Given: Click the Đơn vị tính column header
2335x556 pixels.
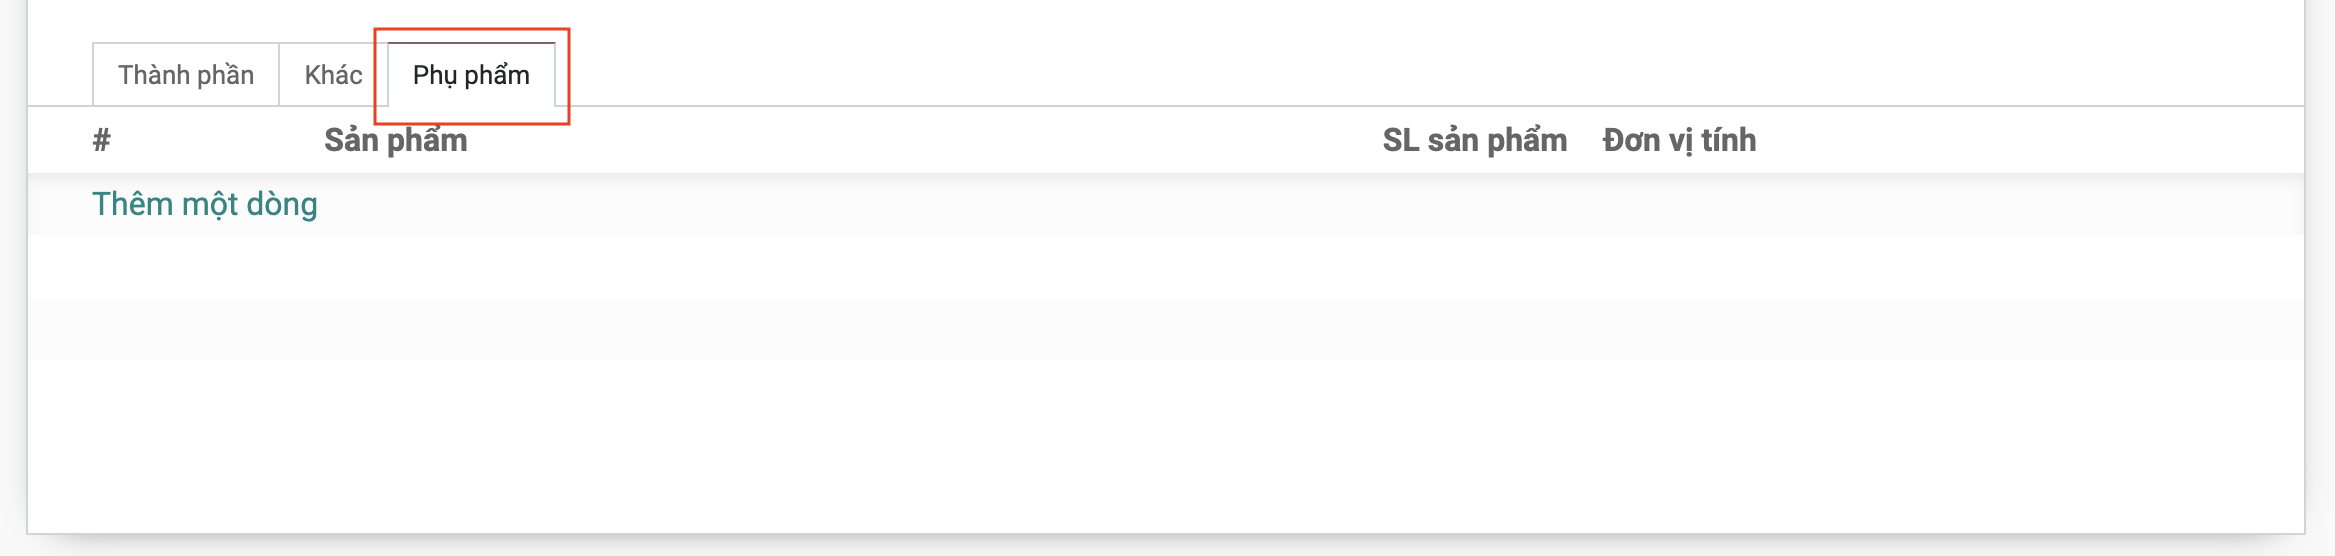Looking at the screenshot, I should (x=1679, y=140).
